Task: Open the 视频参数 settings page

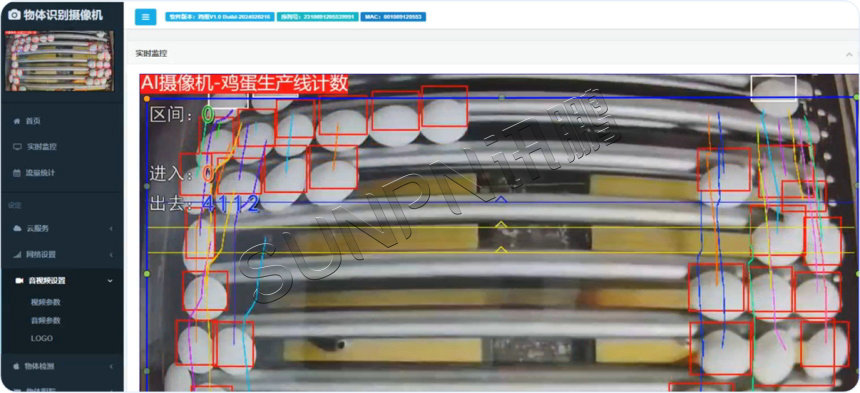Action: (46, 302)
